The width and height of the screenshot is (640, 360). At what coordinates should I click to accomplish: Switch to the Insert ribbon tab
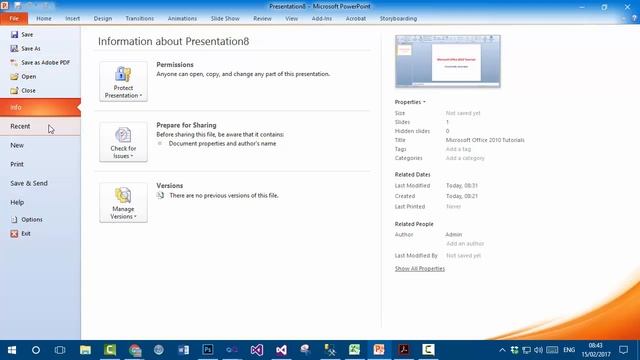point(73,19)
